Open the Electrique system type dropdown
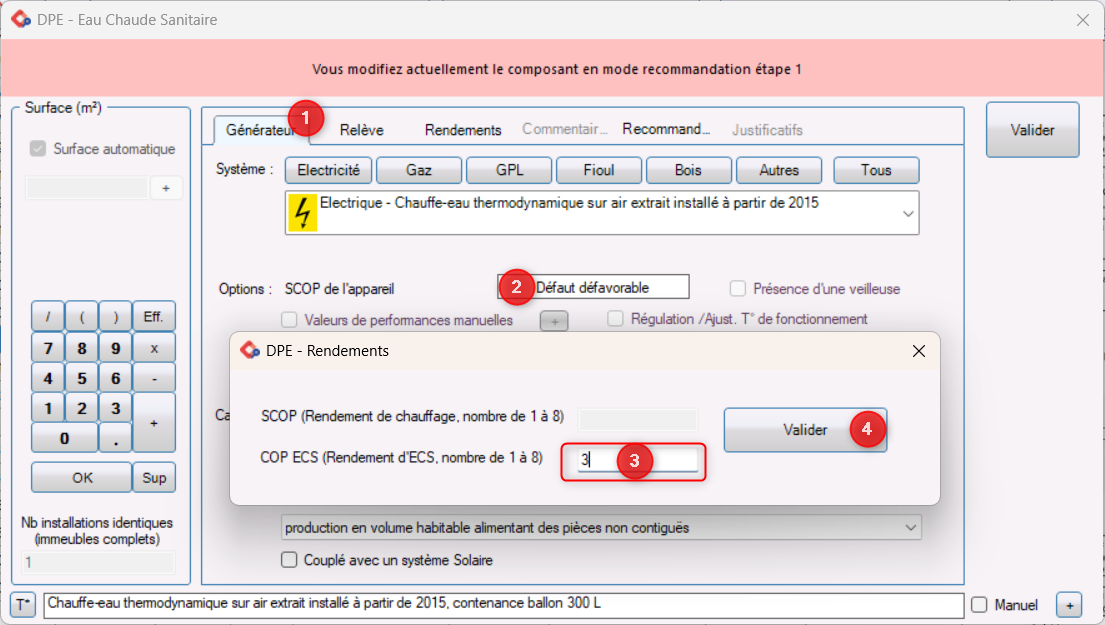Image resolution: width=1105 pixels, height=625 pixels. 907,213
